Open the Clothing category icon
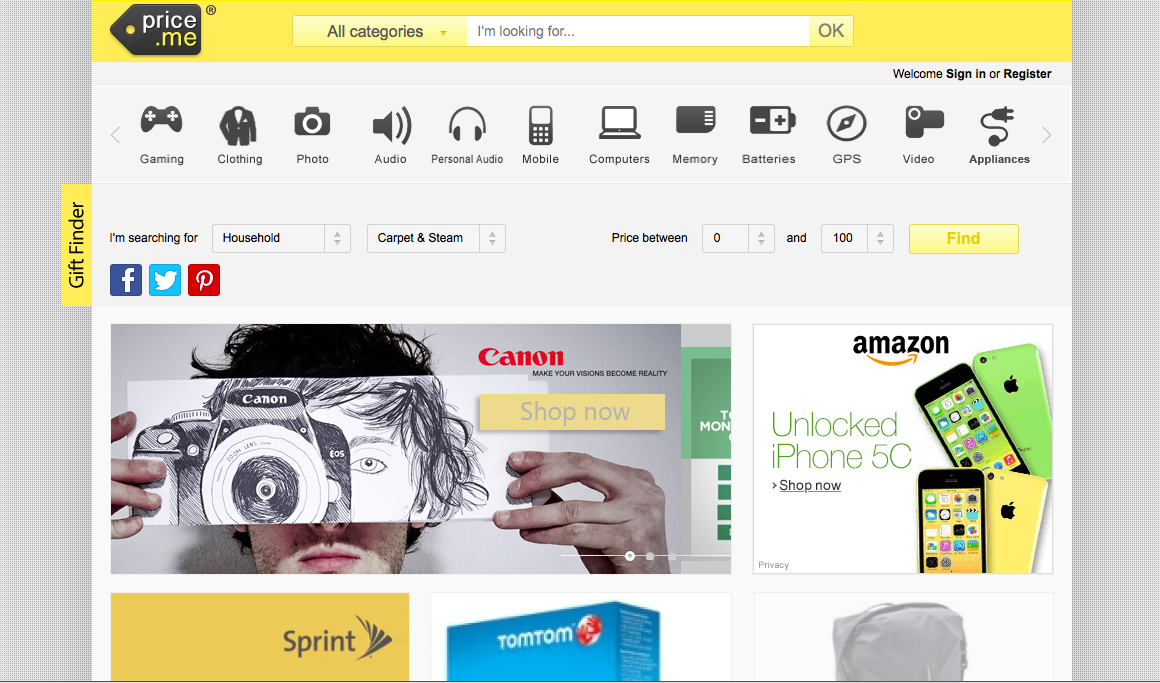Screen dimensions: 1160x683 [238, 126]
